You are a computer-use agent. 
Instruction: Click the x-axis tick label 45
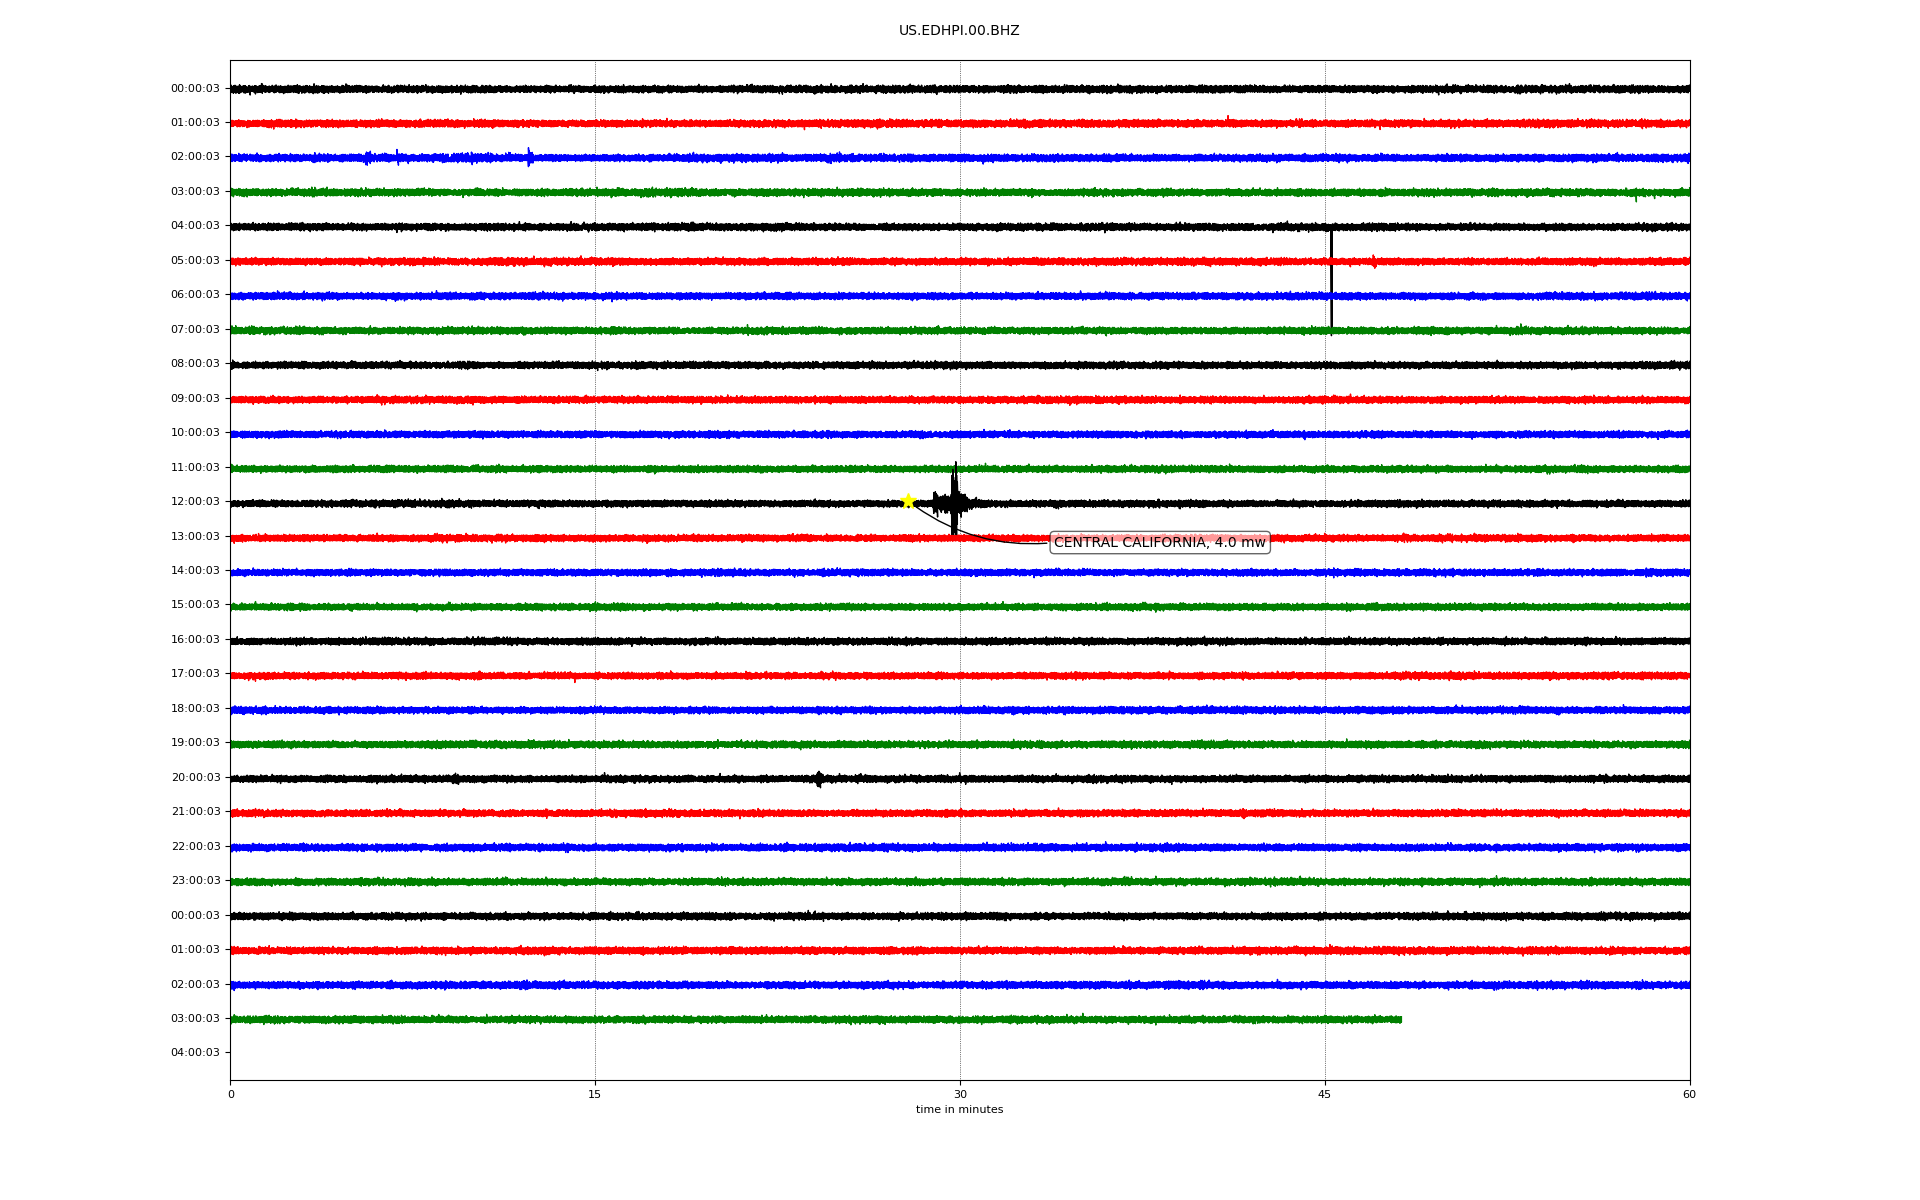1325,1094
